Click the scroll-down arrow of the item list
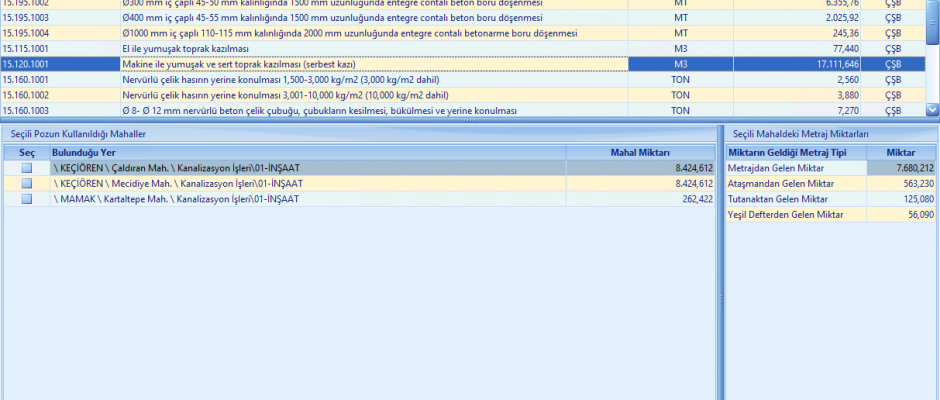The image size is (940, 400). coord(932,110)
